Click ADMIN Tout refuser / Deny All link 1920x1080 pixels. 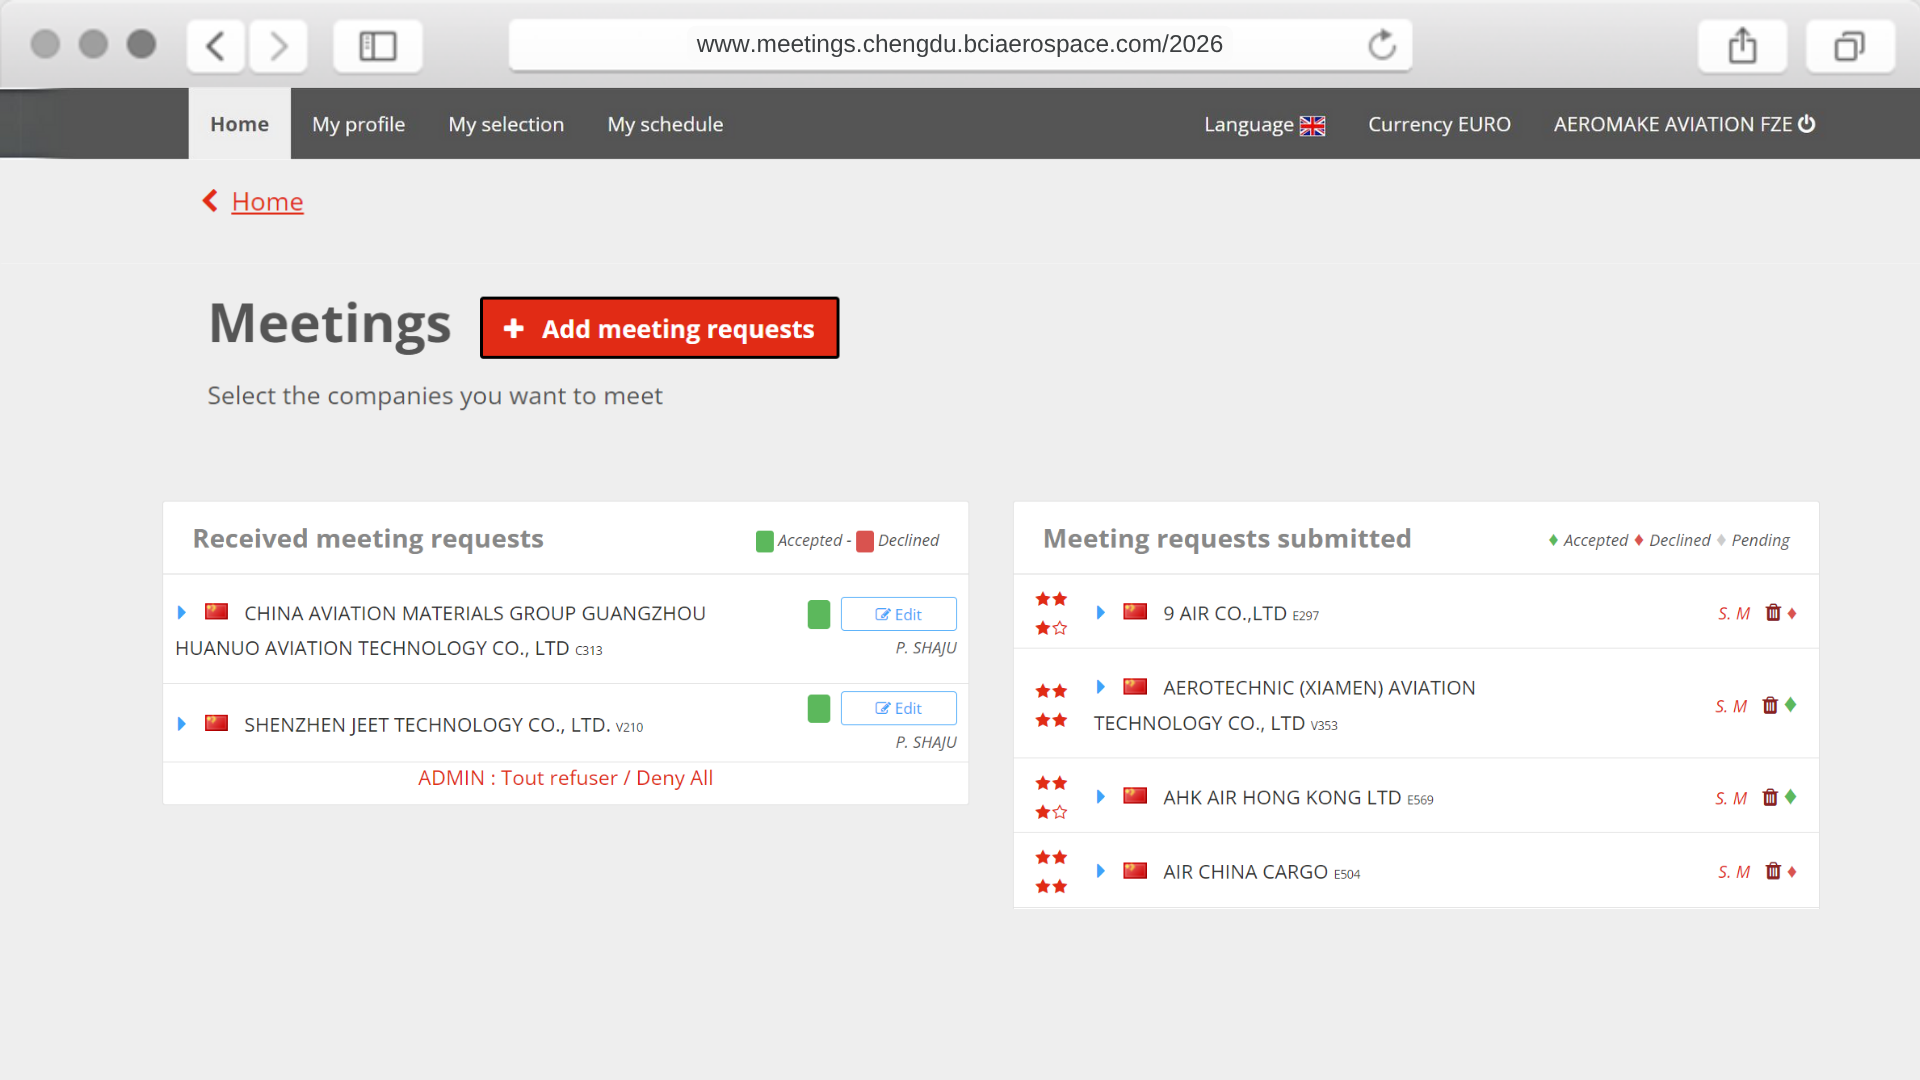pos(565,778)
